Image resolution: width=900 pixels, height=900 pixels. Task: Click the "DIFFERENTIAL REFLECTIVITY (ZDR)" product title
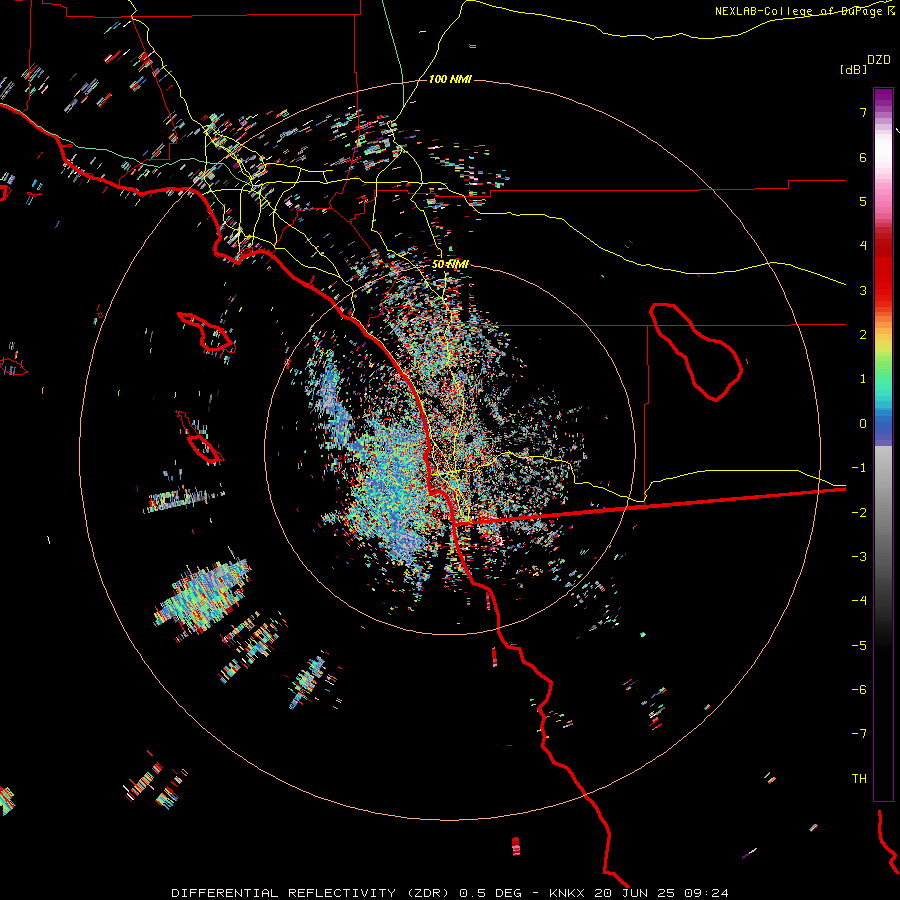311,893
